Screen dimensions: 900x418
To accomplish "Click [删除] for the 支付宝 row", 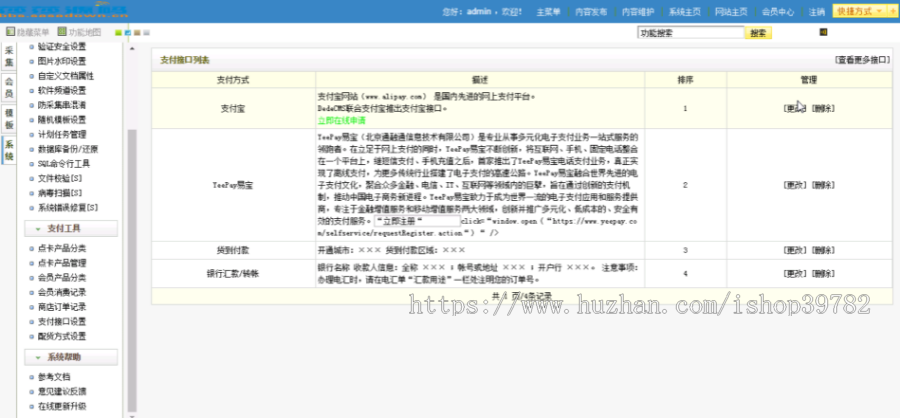I will tap(823, 109).
